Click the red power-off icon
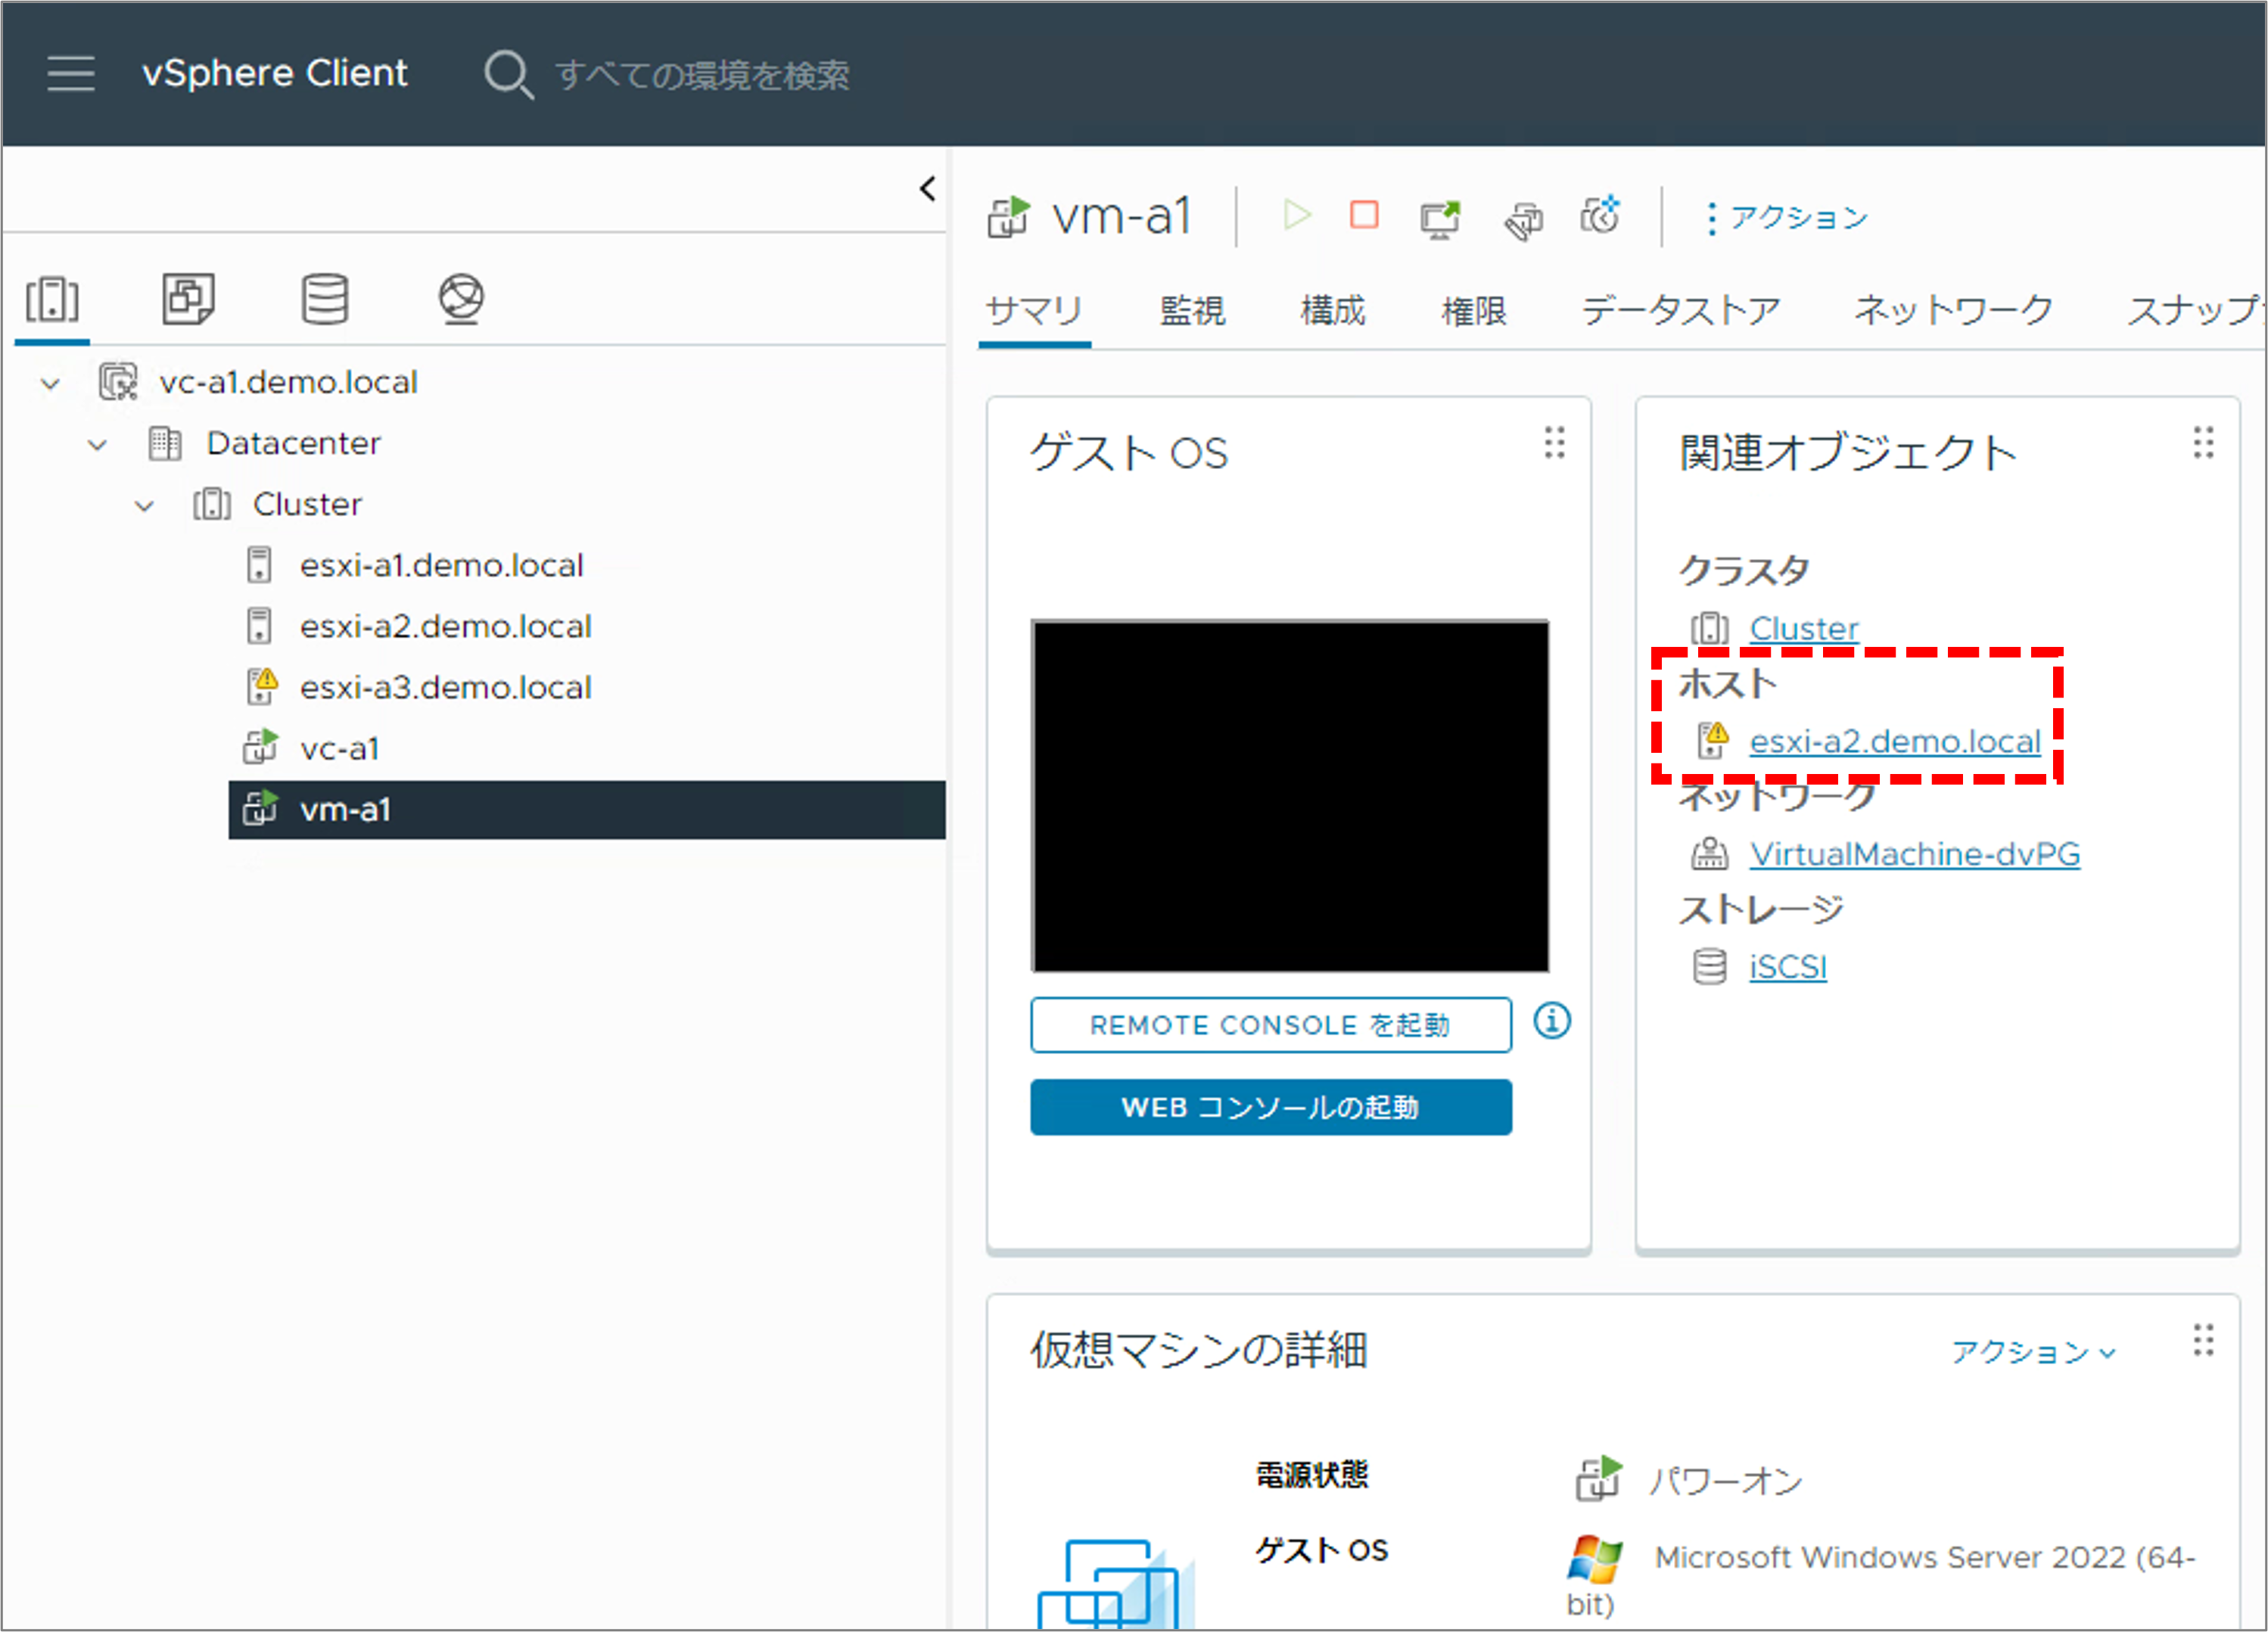This screenshot has height=1632, width=2268. click(1364, 215)
